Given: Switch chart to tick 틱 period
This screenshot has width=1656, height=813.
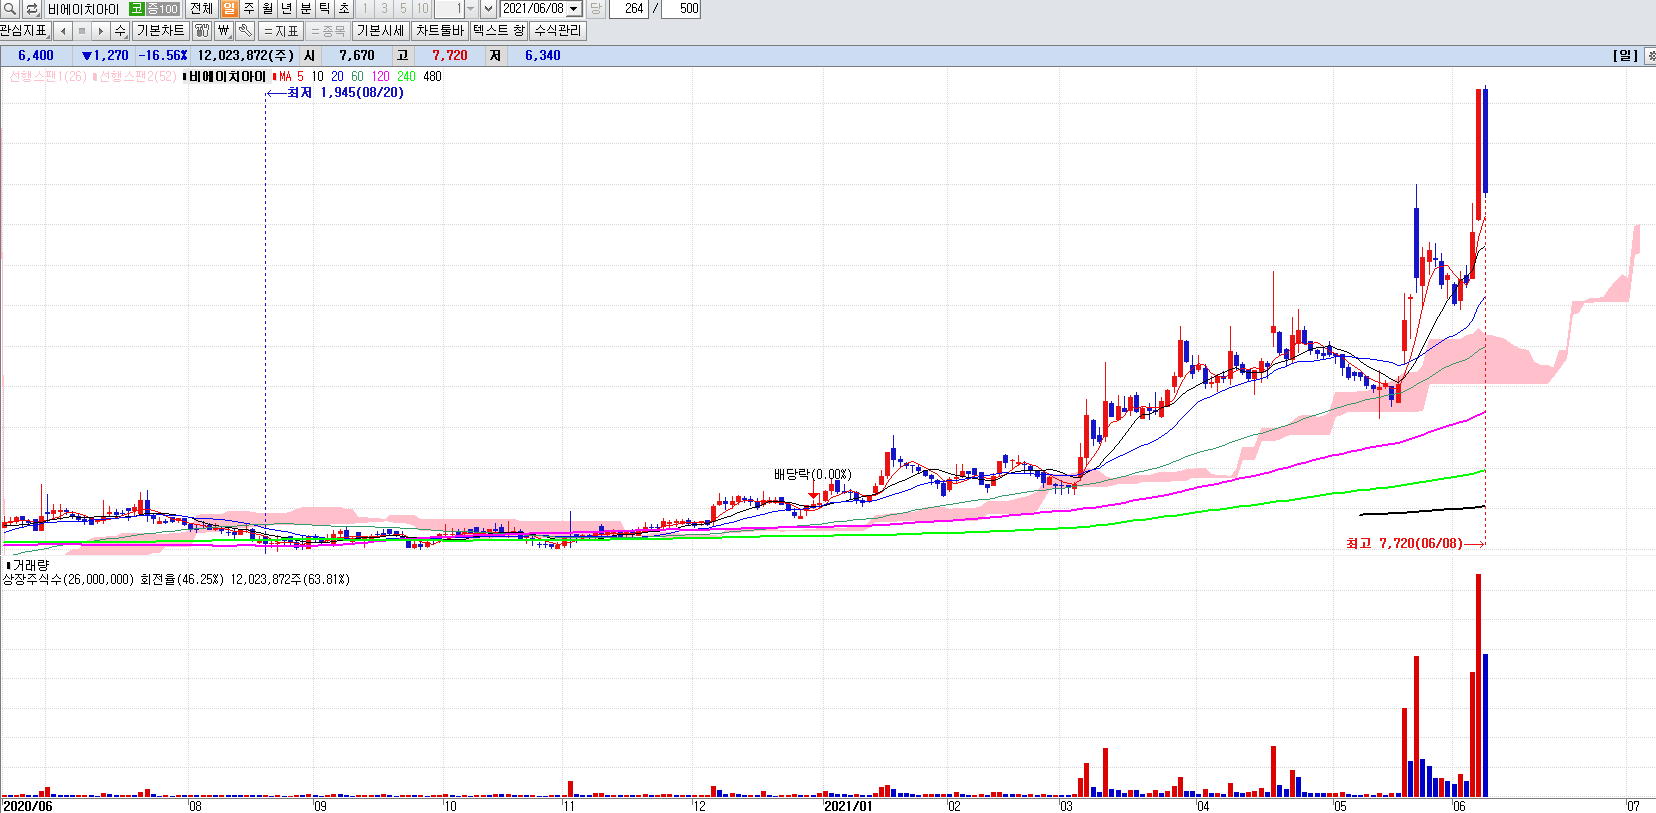Looking at the screenshot, I should click(325, 8).
